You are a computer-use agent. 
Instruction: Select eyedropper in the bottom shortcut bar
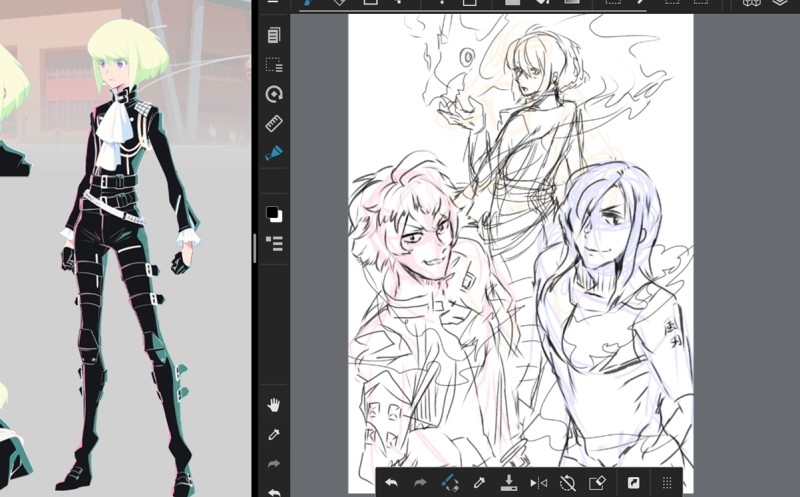[479, 482]
